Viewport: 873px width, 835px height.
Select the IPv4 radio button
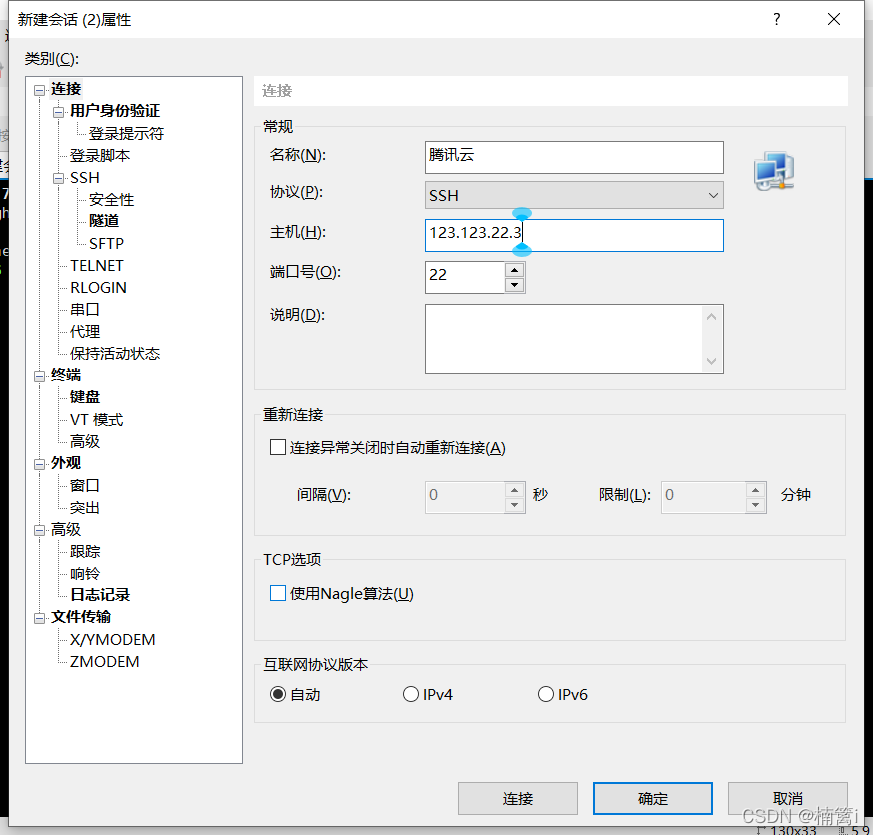tap(410, 694)
